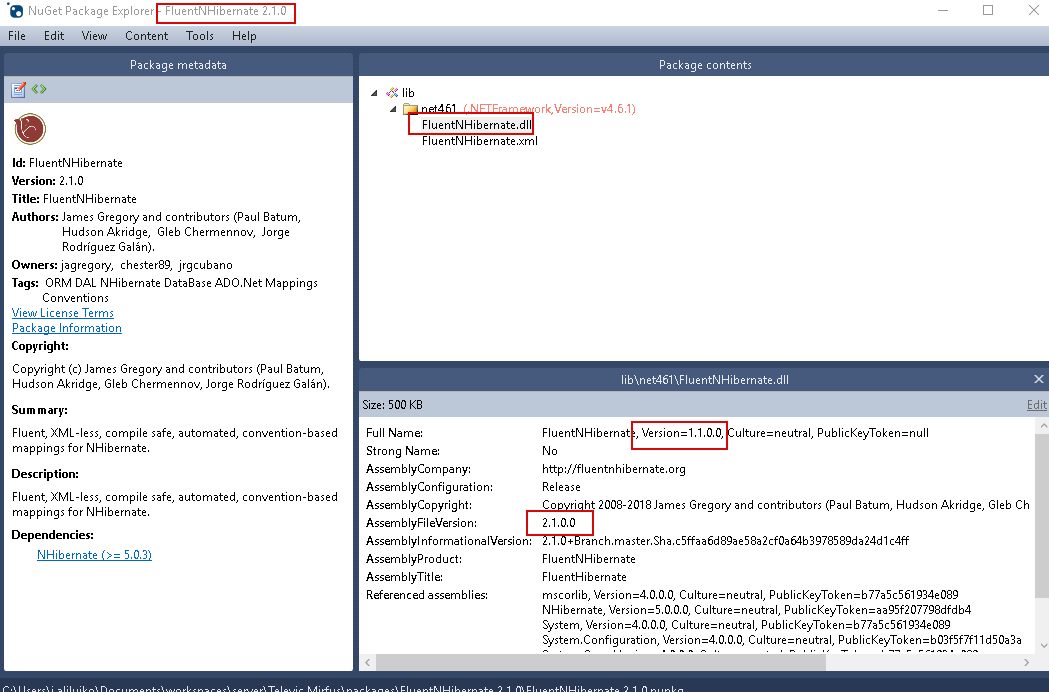Select the net461 folder node

click(439, 109)
